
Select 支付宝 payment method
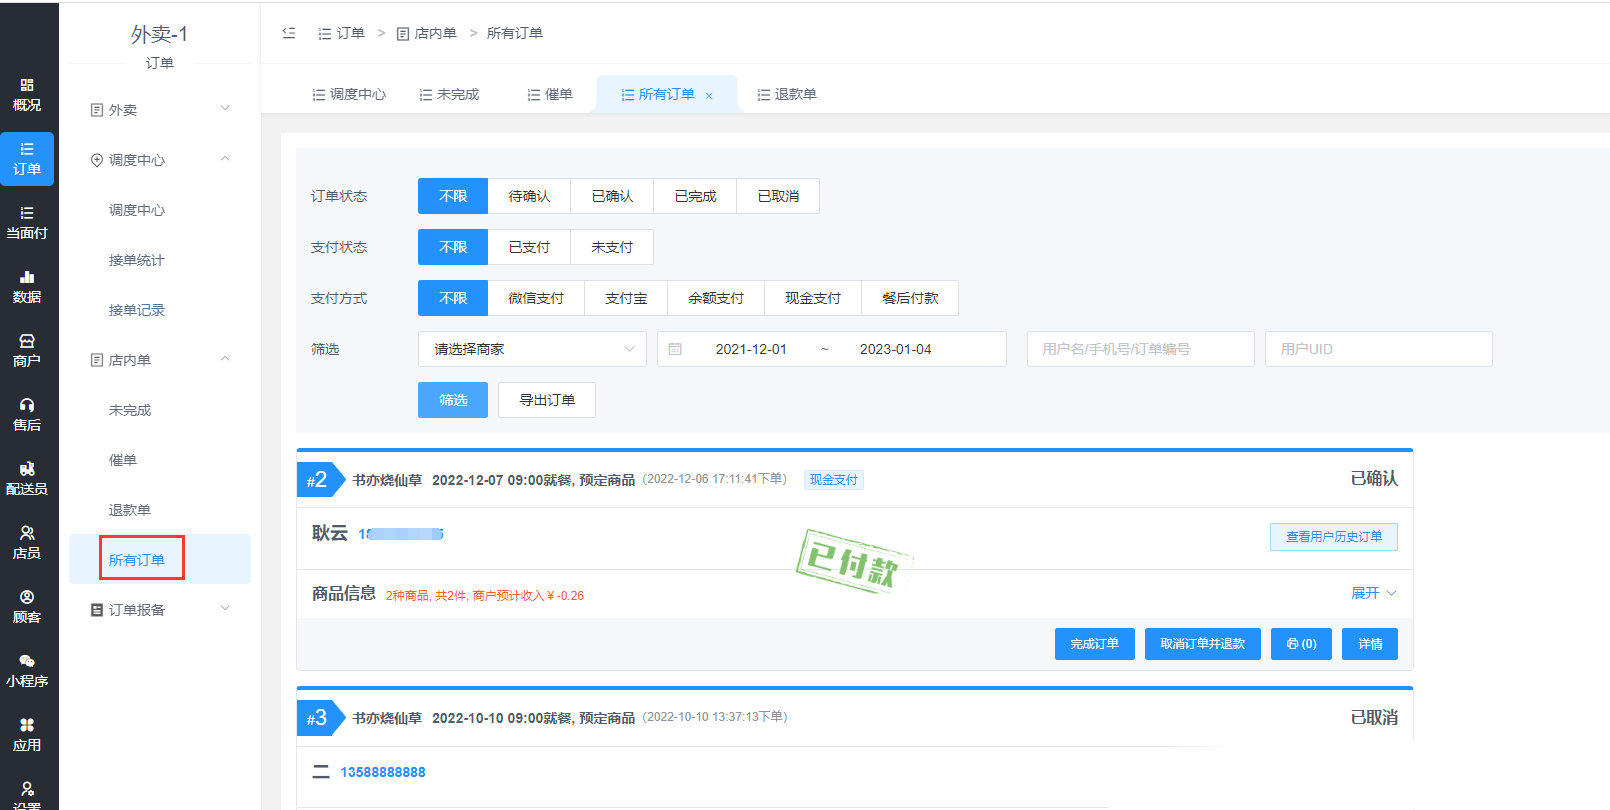point(626,298)
